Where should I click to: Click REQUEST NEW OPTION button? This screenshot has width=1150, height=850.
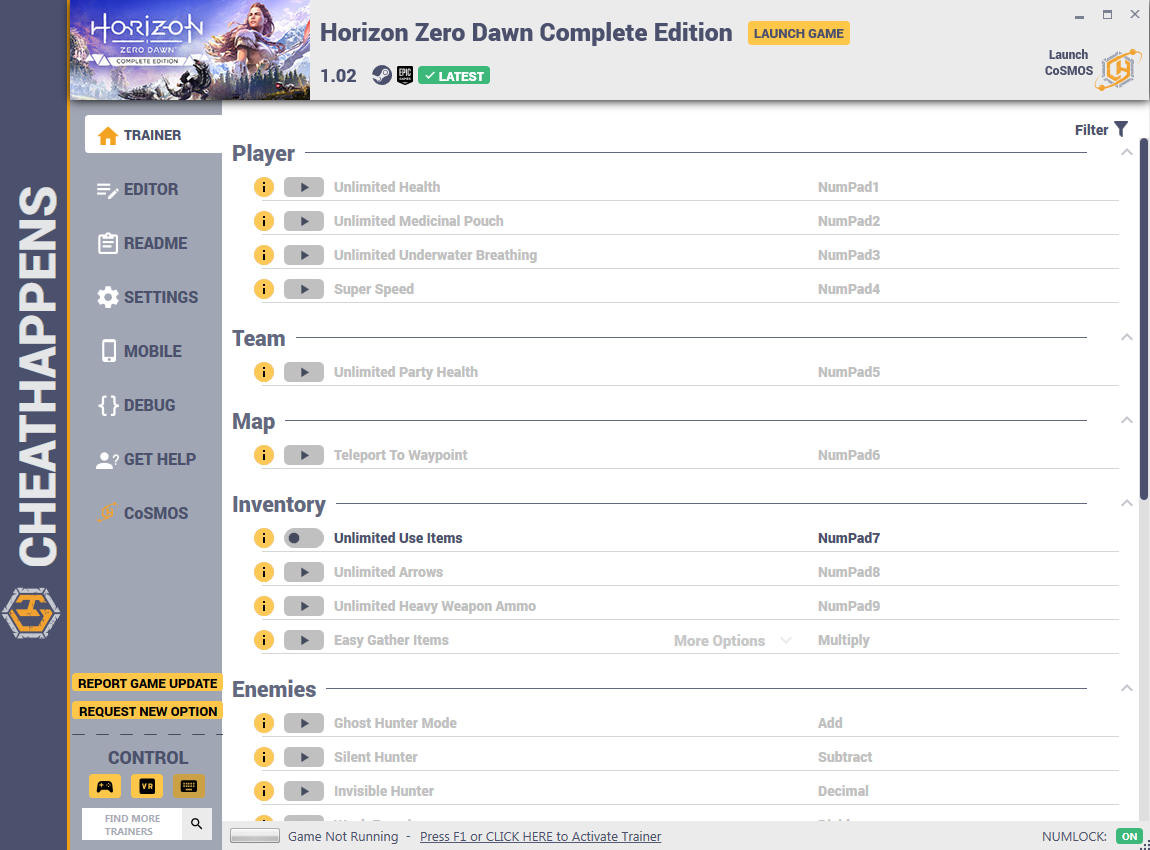[x=147, y=711]
